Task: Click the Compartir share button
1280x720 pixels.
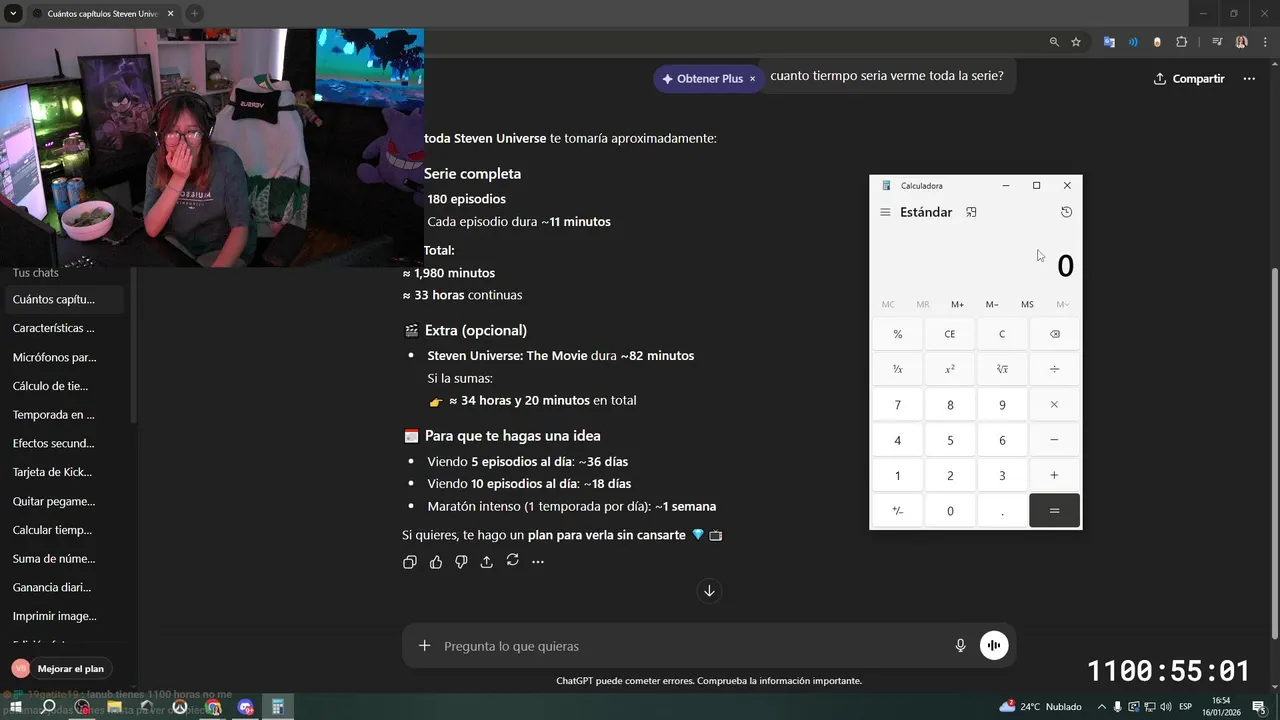Action: (1189, 78)
